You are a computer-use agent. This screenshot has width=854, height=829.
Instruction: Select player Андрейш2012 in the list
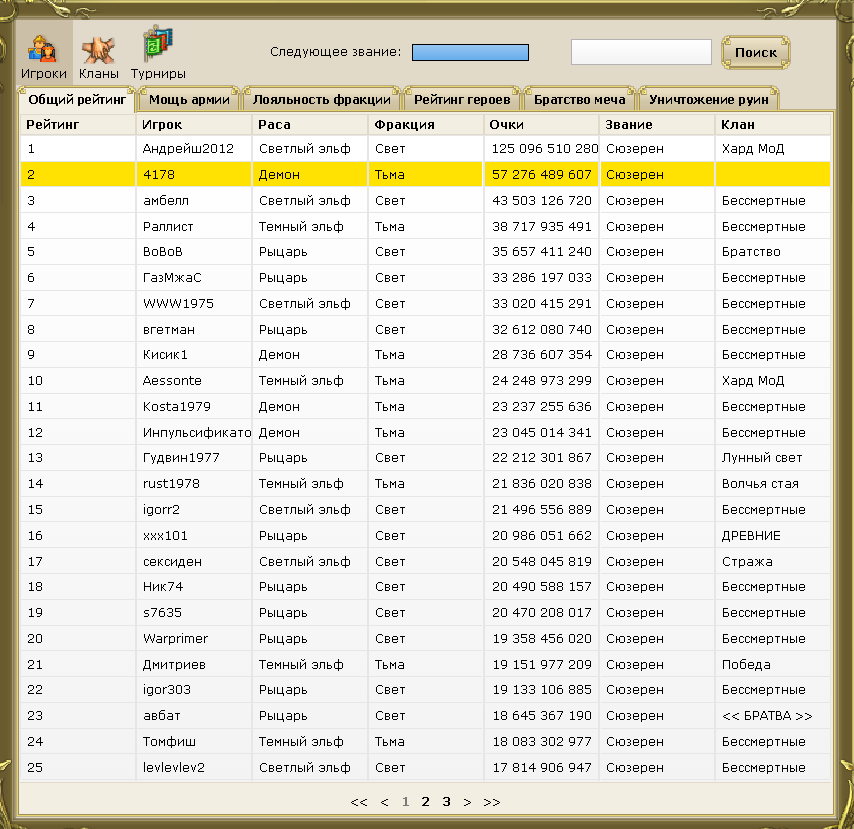188,149
